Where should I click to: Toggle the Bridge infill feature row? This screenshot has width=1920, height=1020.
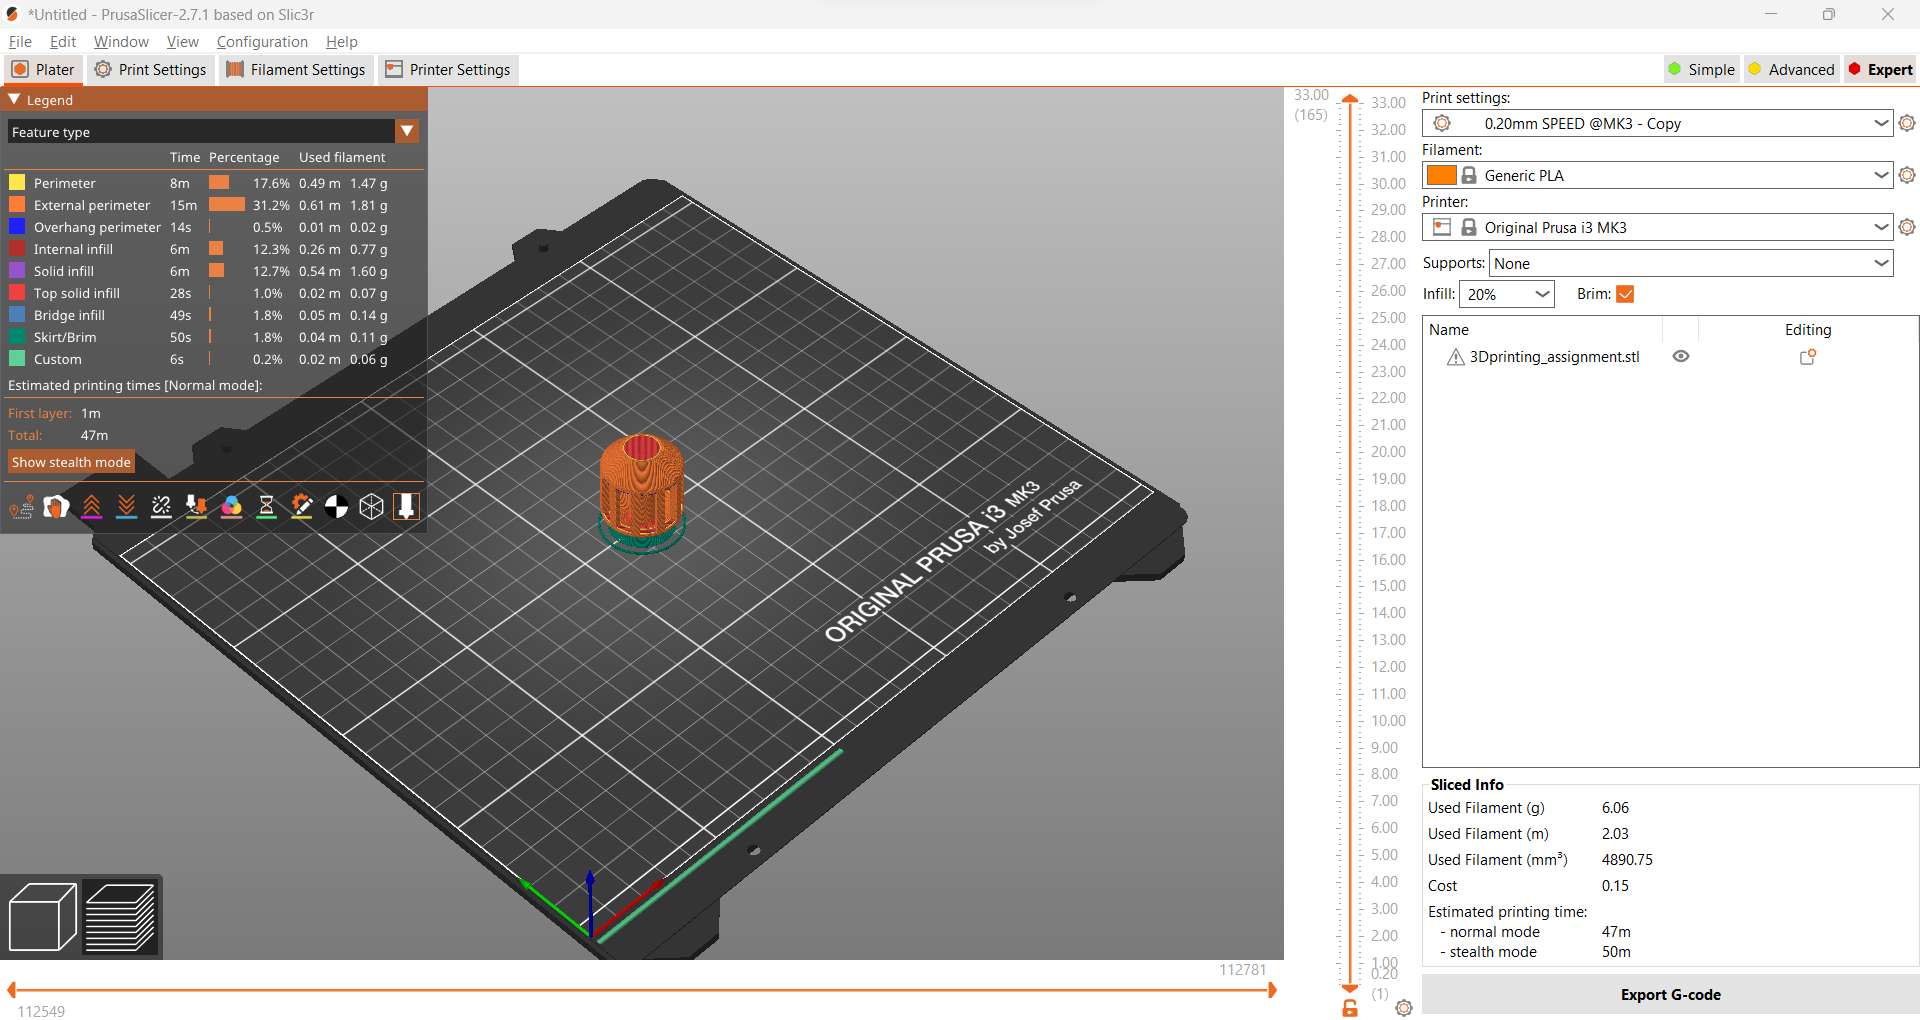[215, 315]
